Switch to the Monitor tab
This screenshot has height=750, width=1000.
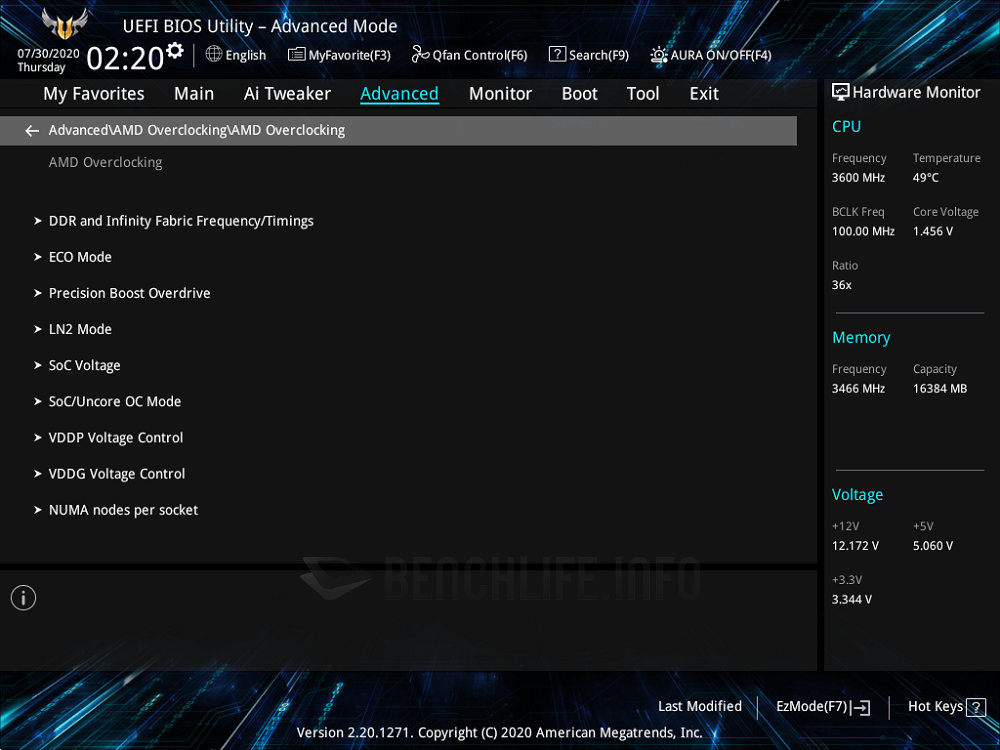pyautogui.click(x=500, y=93)
